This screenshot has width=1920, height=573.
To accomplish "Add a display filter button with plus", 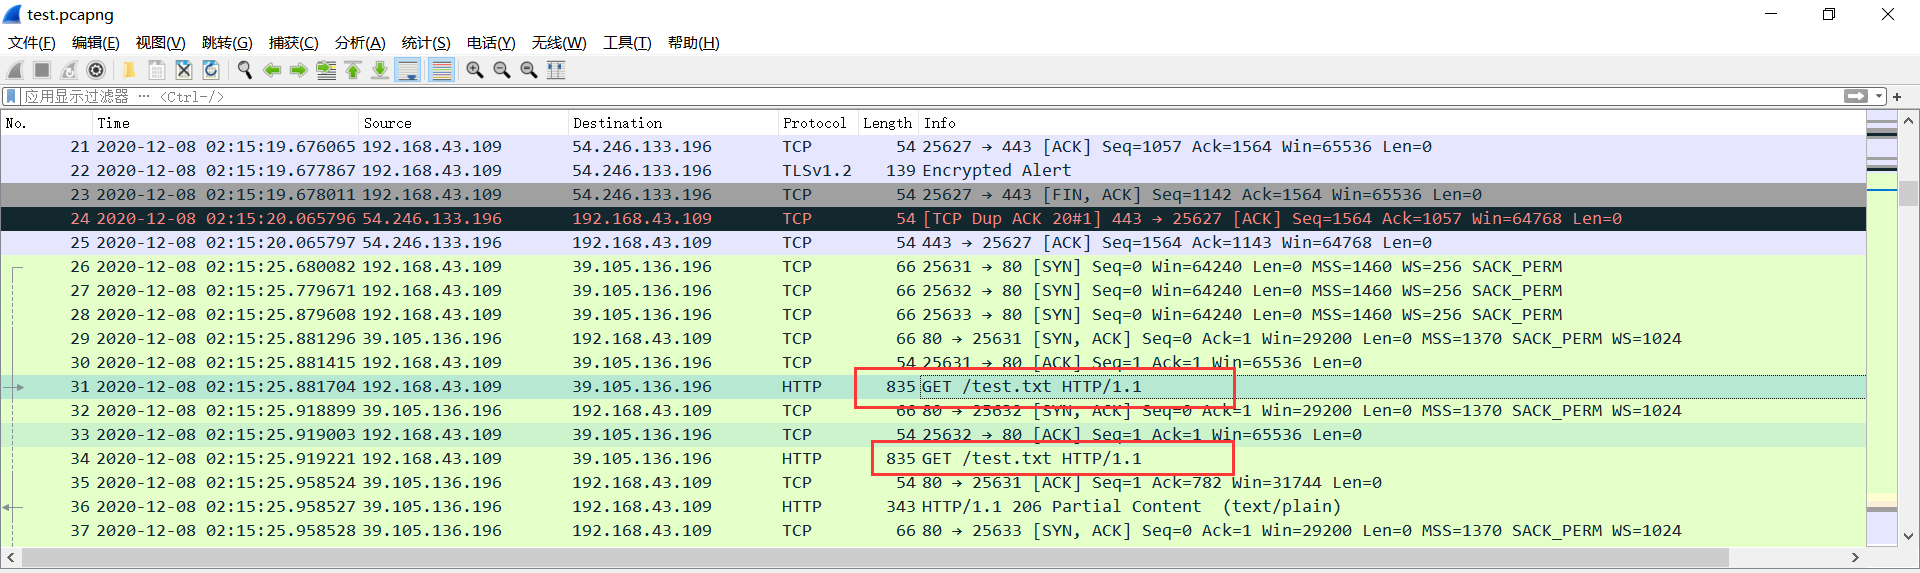I will (x=1897, y=96).
